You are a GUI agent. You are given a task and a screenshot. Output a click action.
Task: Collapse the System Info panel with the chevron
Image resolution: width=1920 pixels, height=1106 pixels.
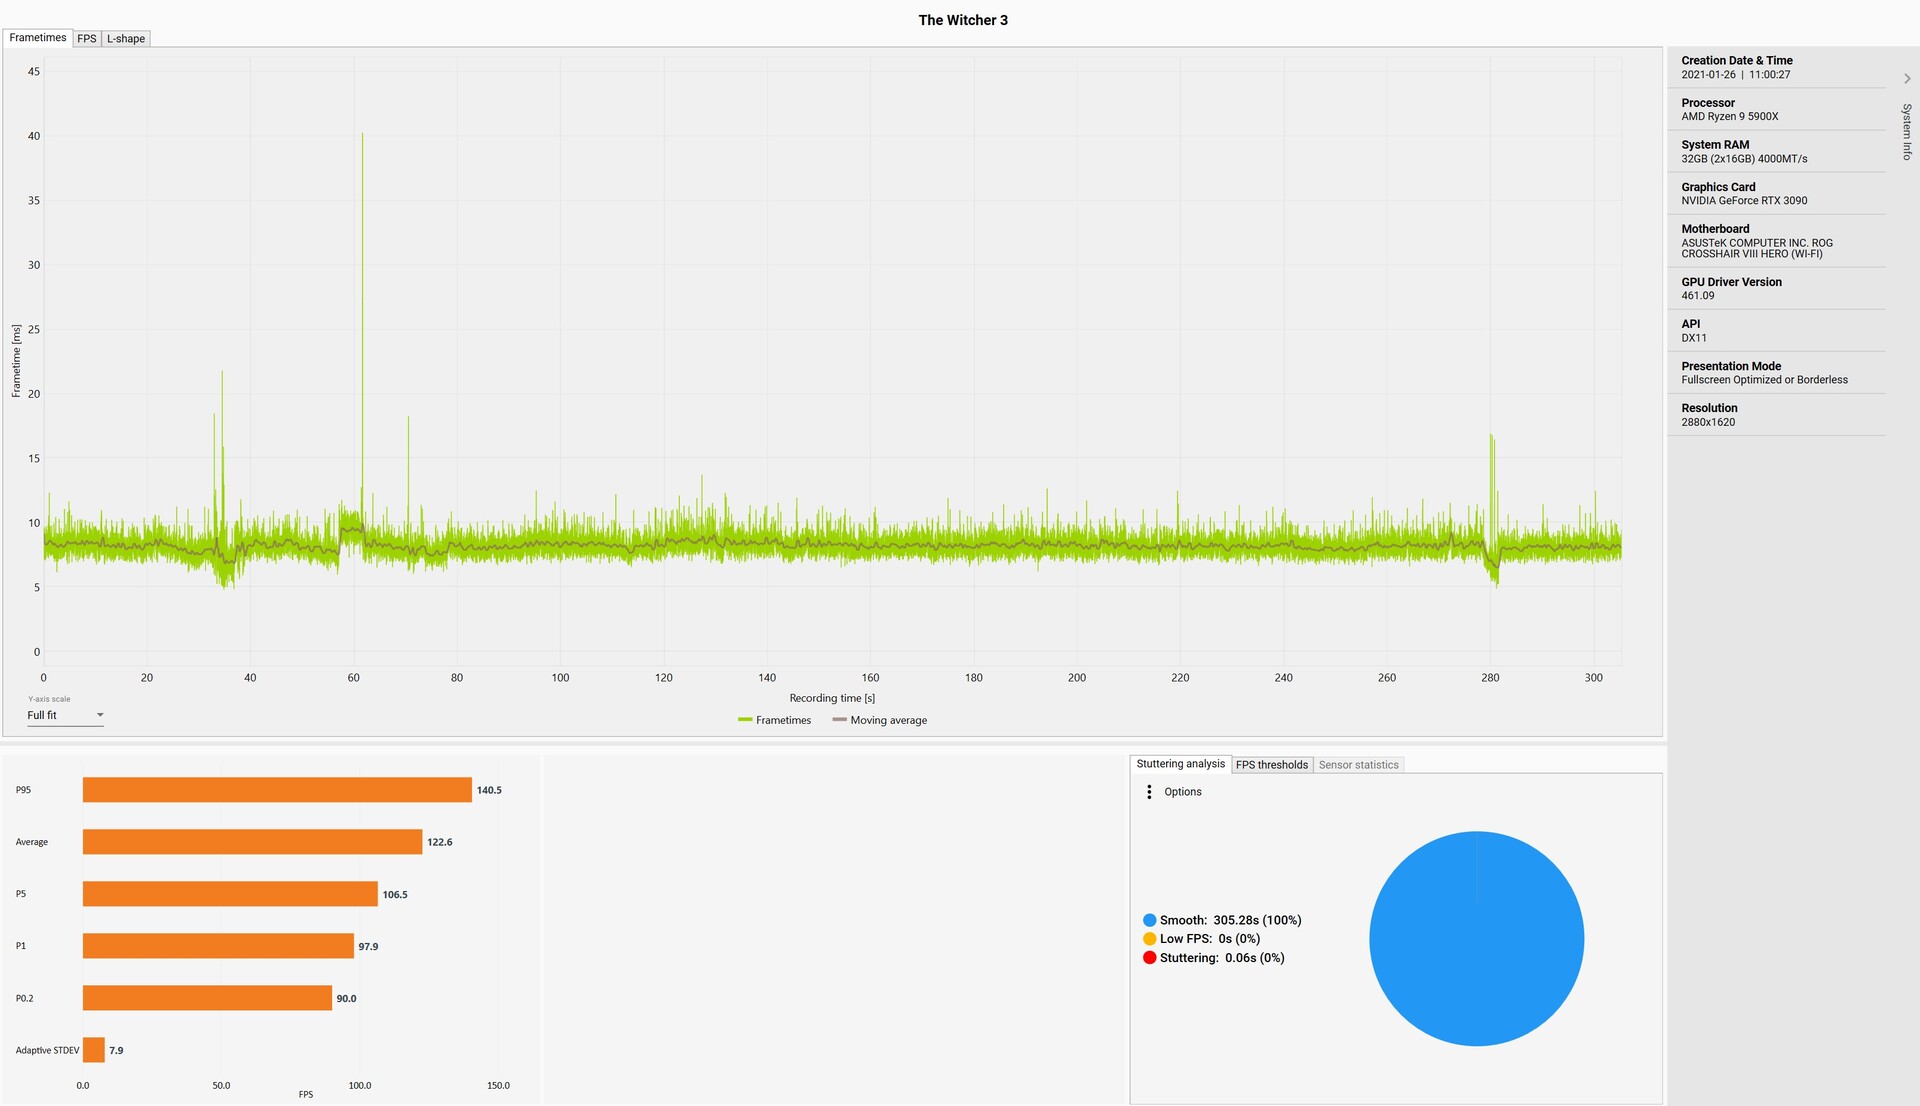[x=1906, y=78]
